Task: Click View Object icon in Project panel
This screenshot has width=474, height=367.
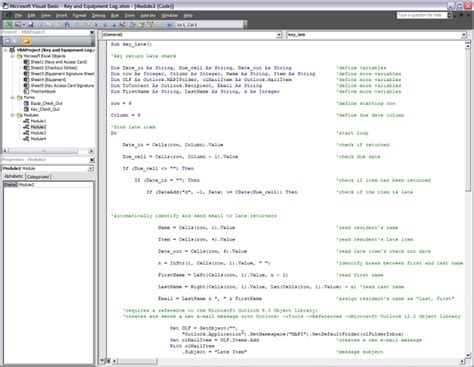Action: click(16, 41)
